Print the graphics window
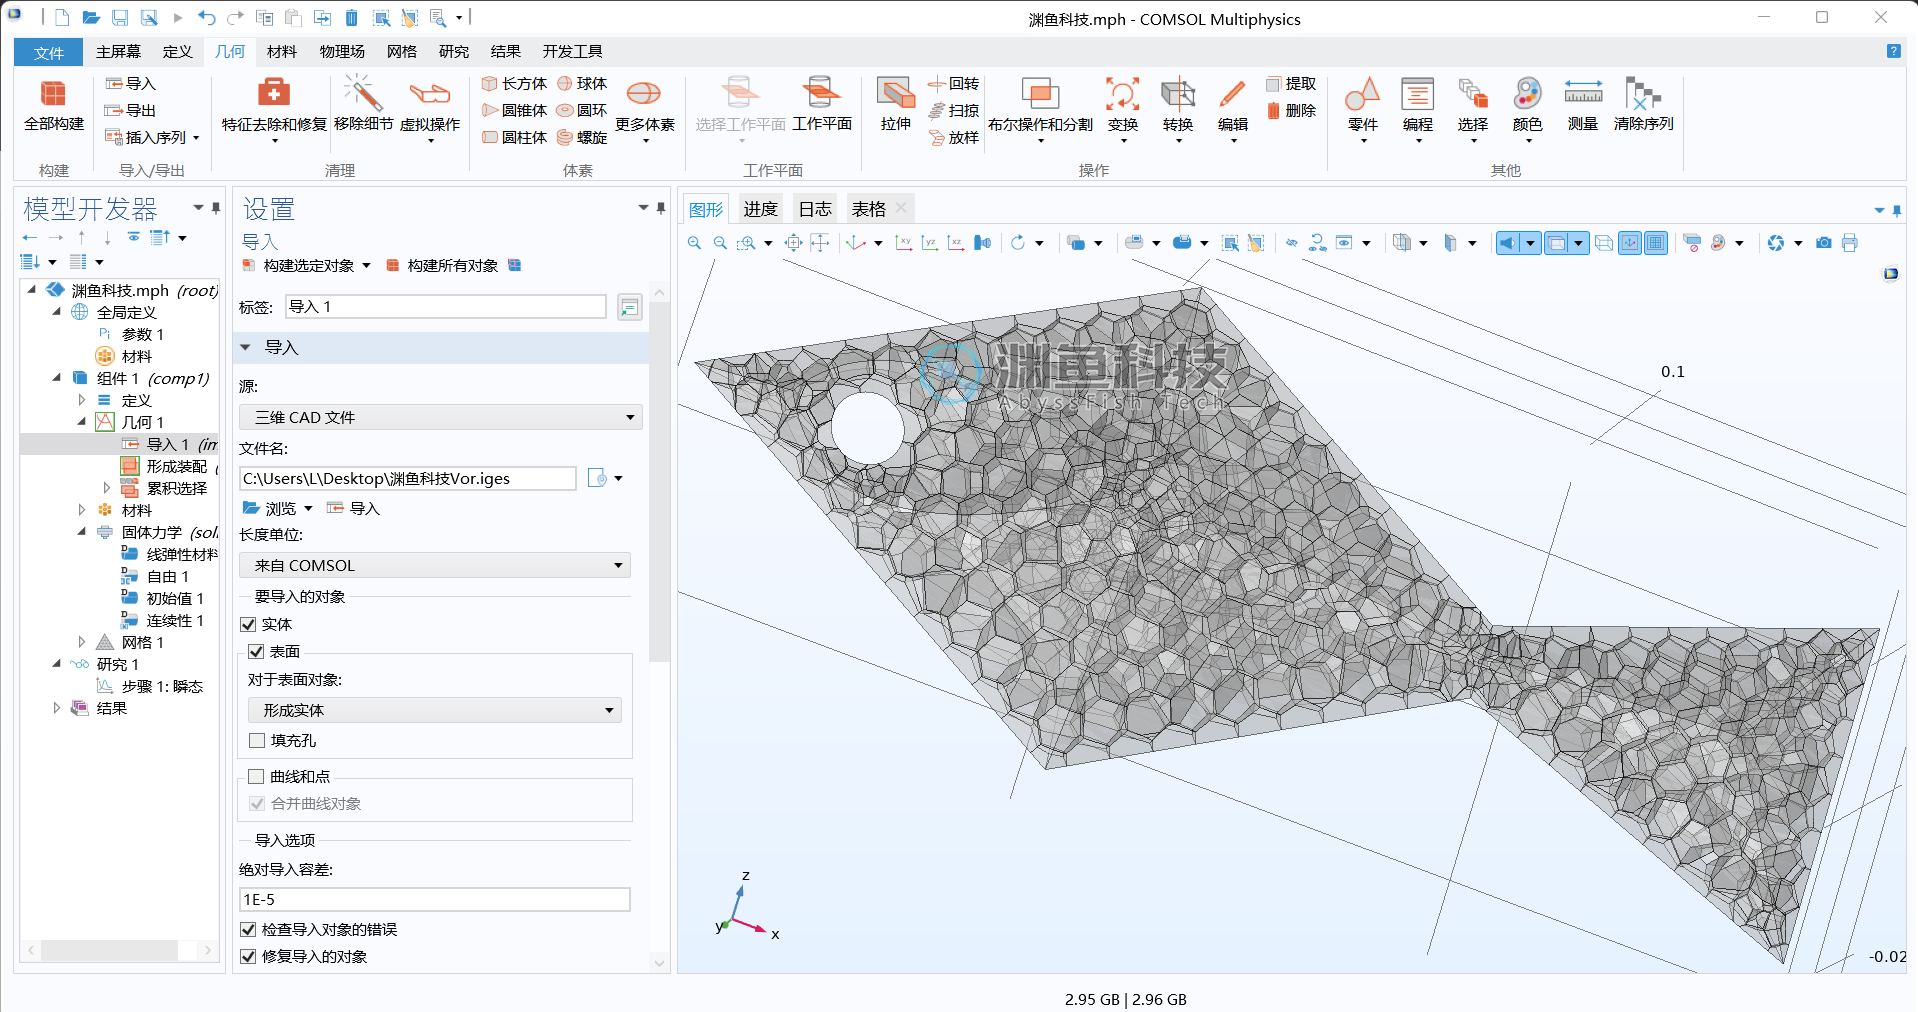This screenshot has width=1918, height=1012. click(x=1850, y=243)
